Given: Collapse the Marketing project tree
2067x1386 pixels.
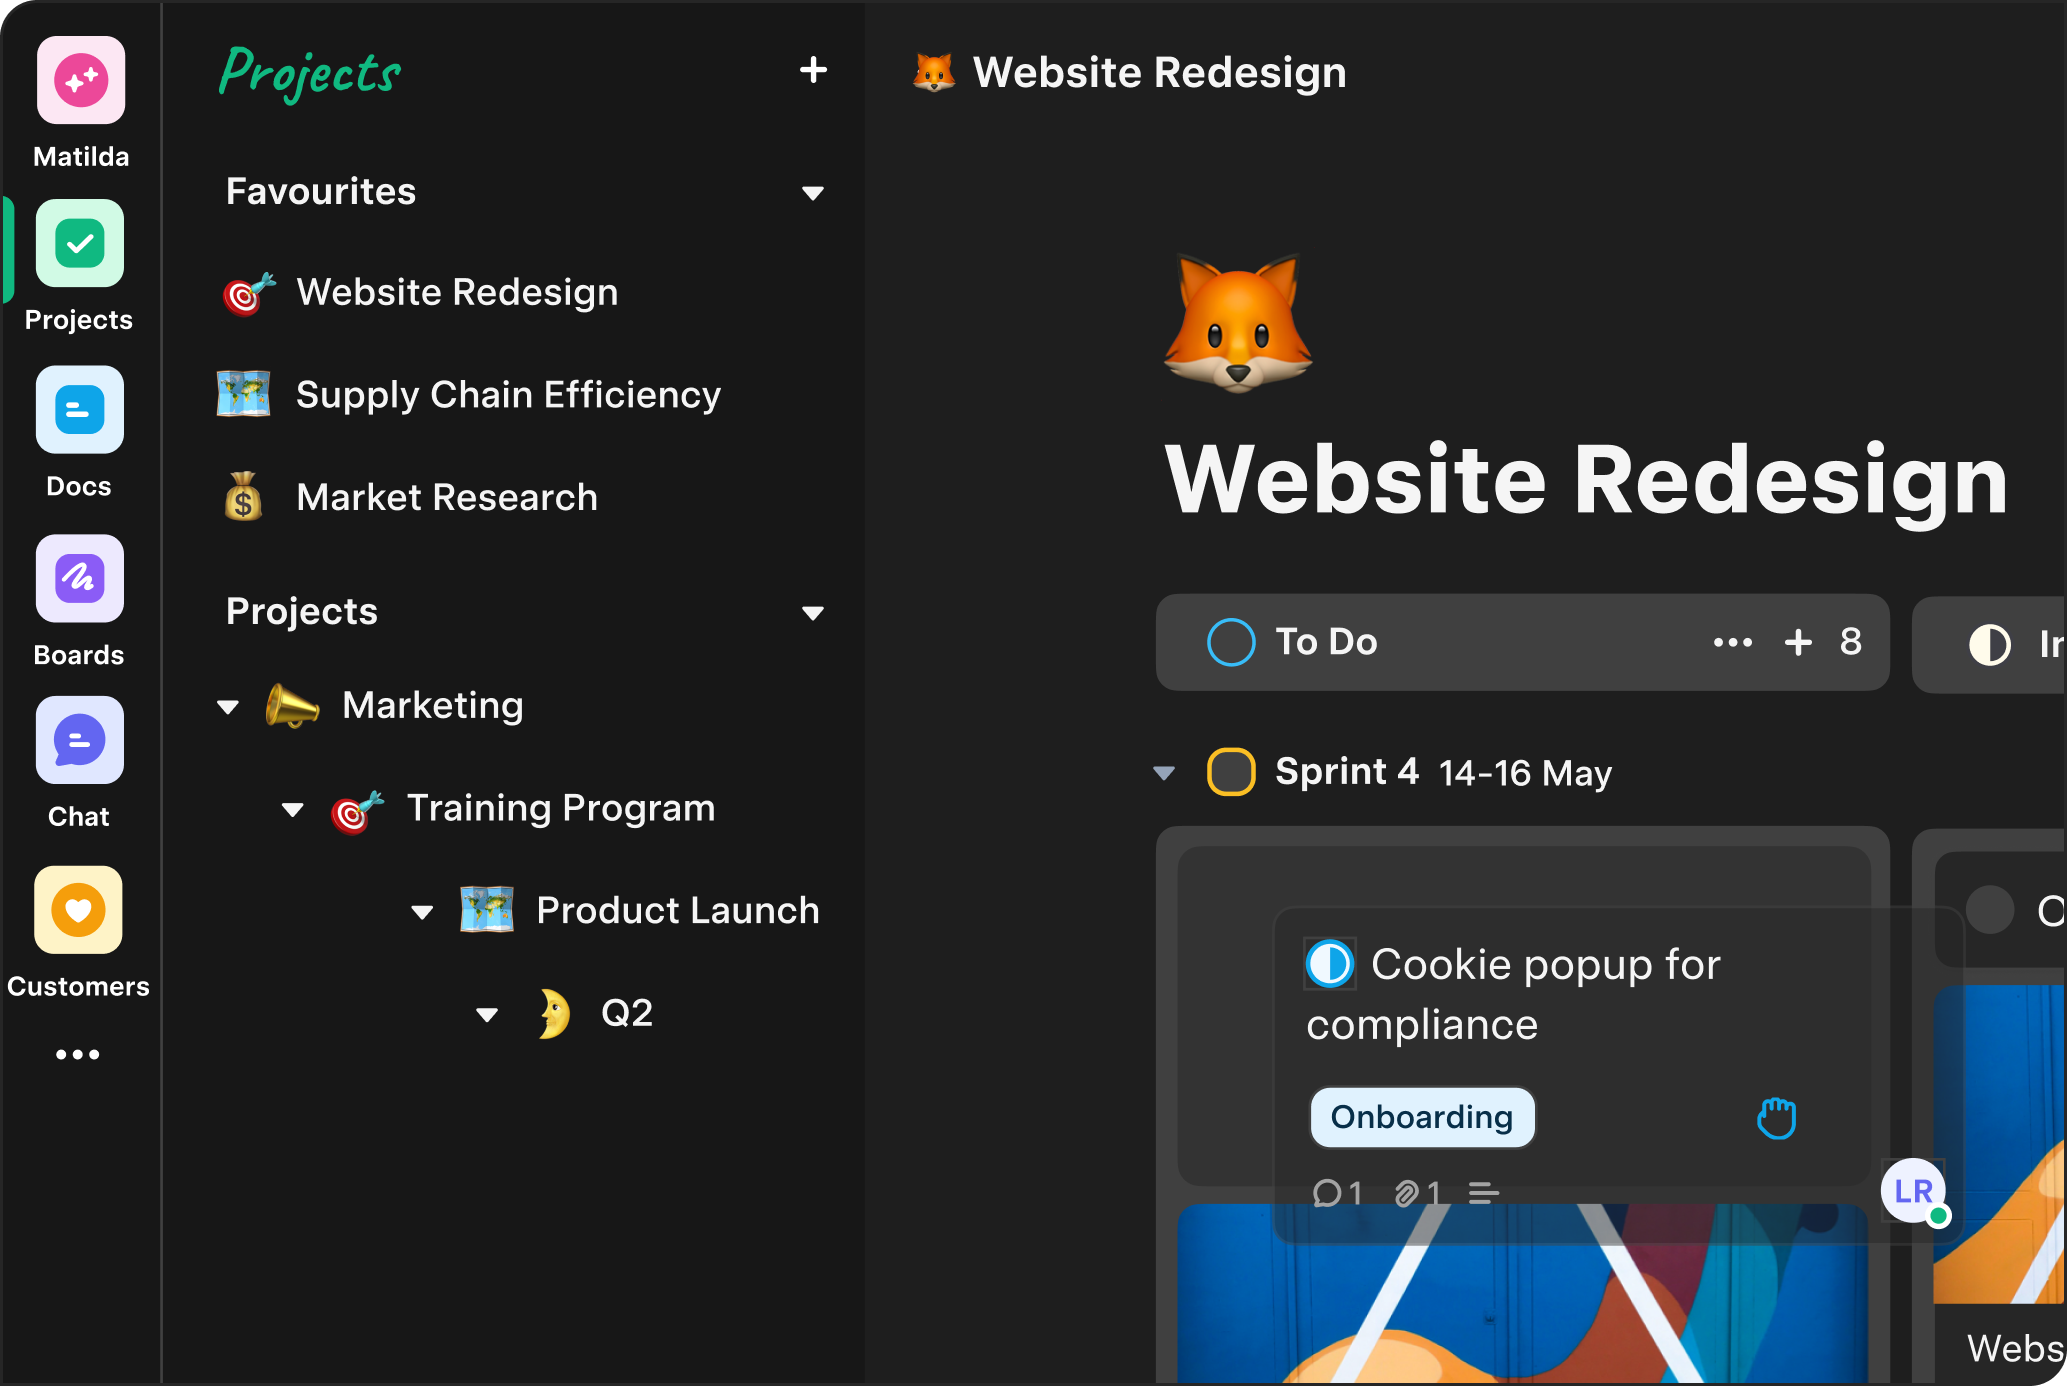Looking at the screenshot, I should click(x=228, y=707).
